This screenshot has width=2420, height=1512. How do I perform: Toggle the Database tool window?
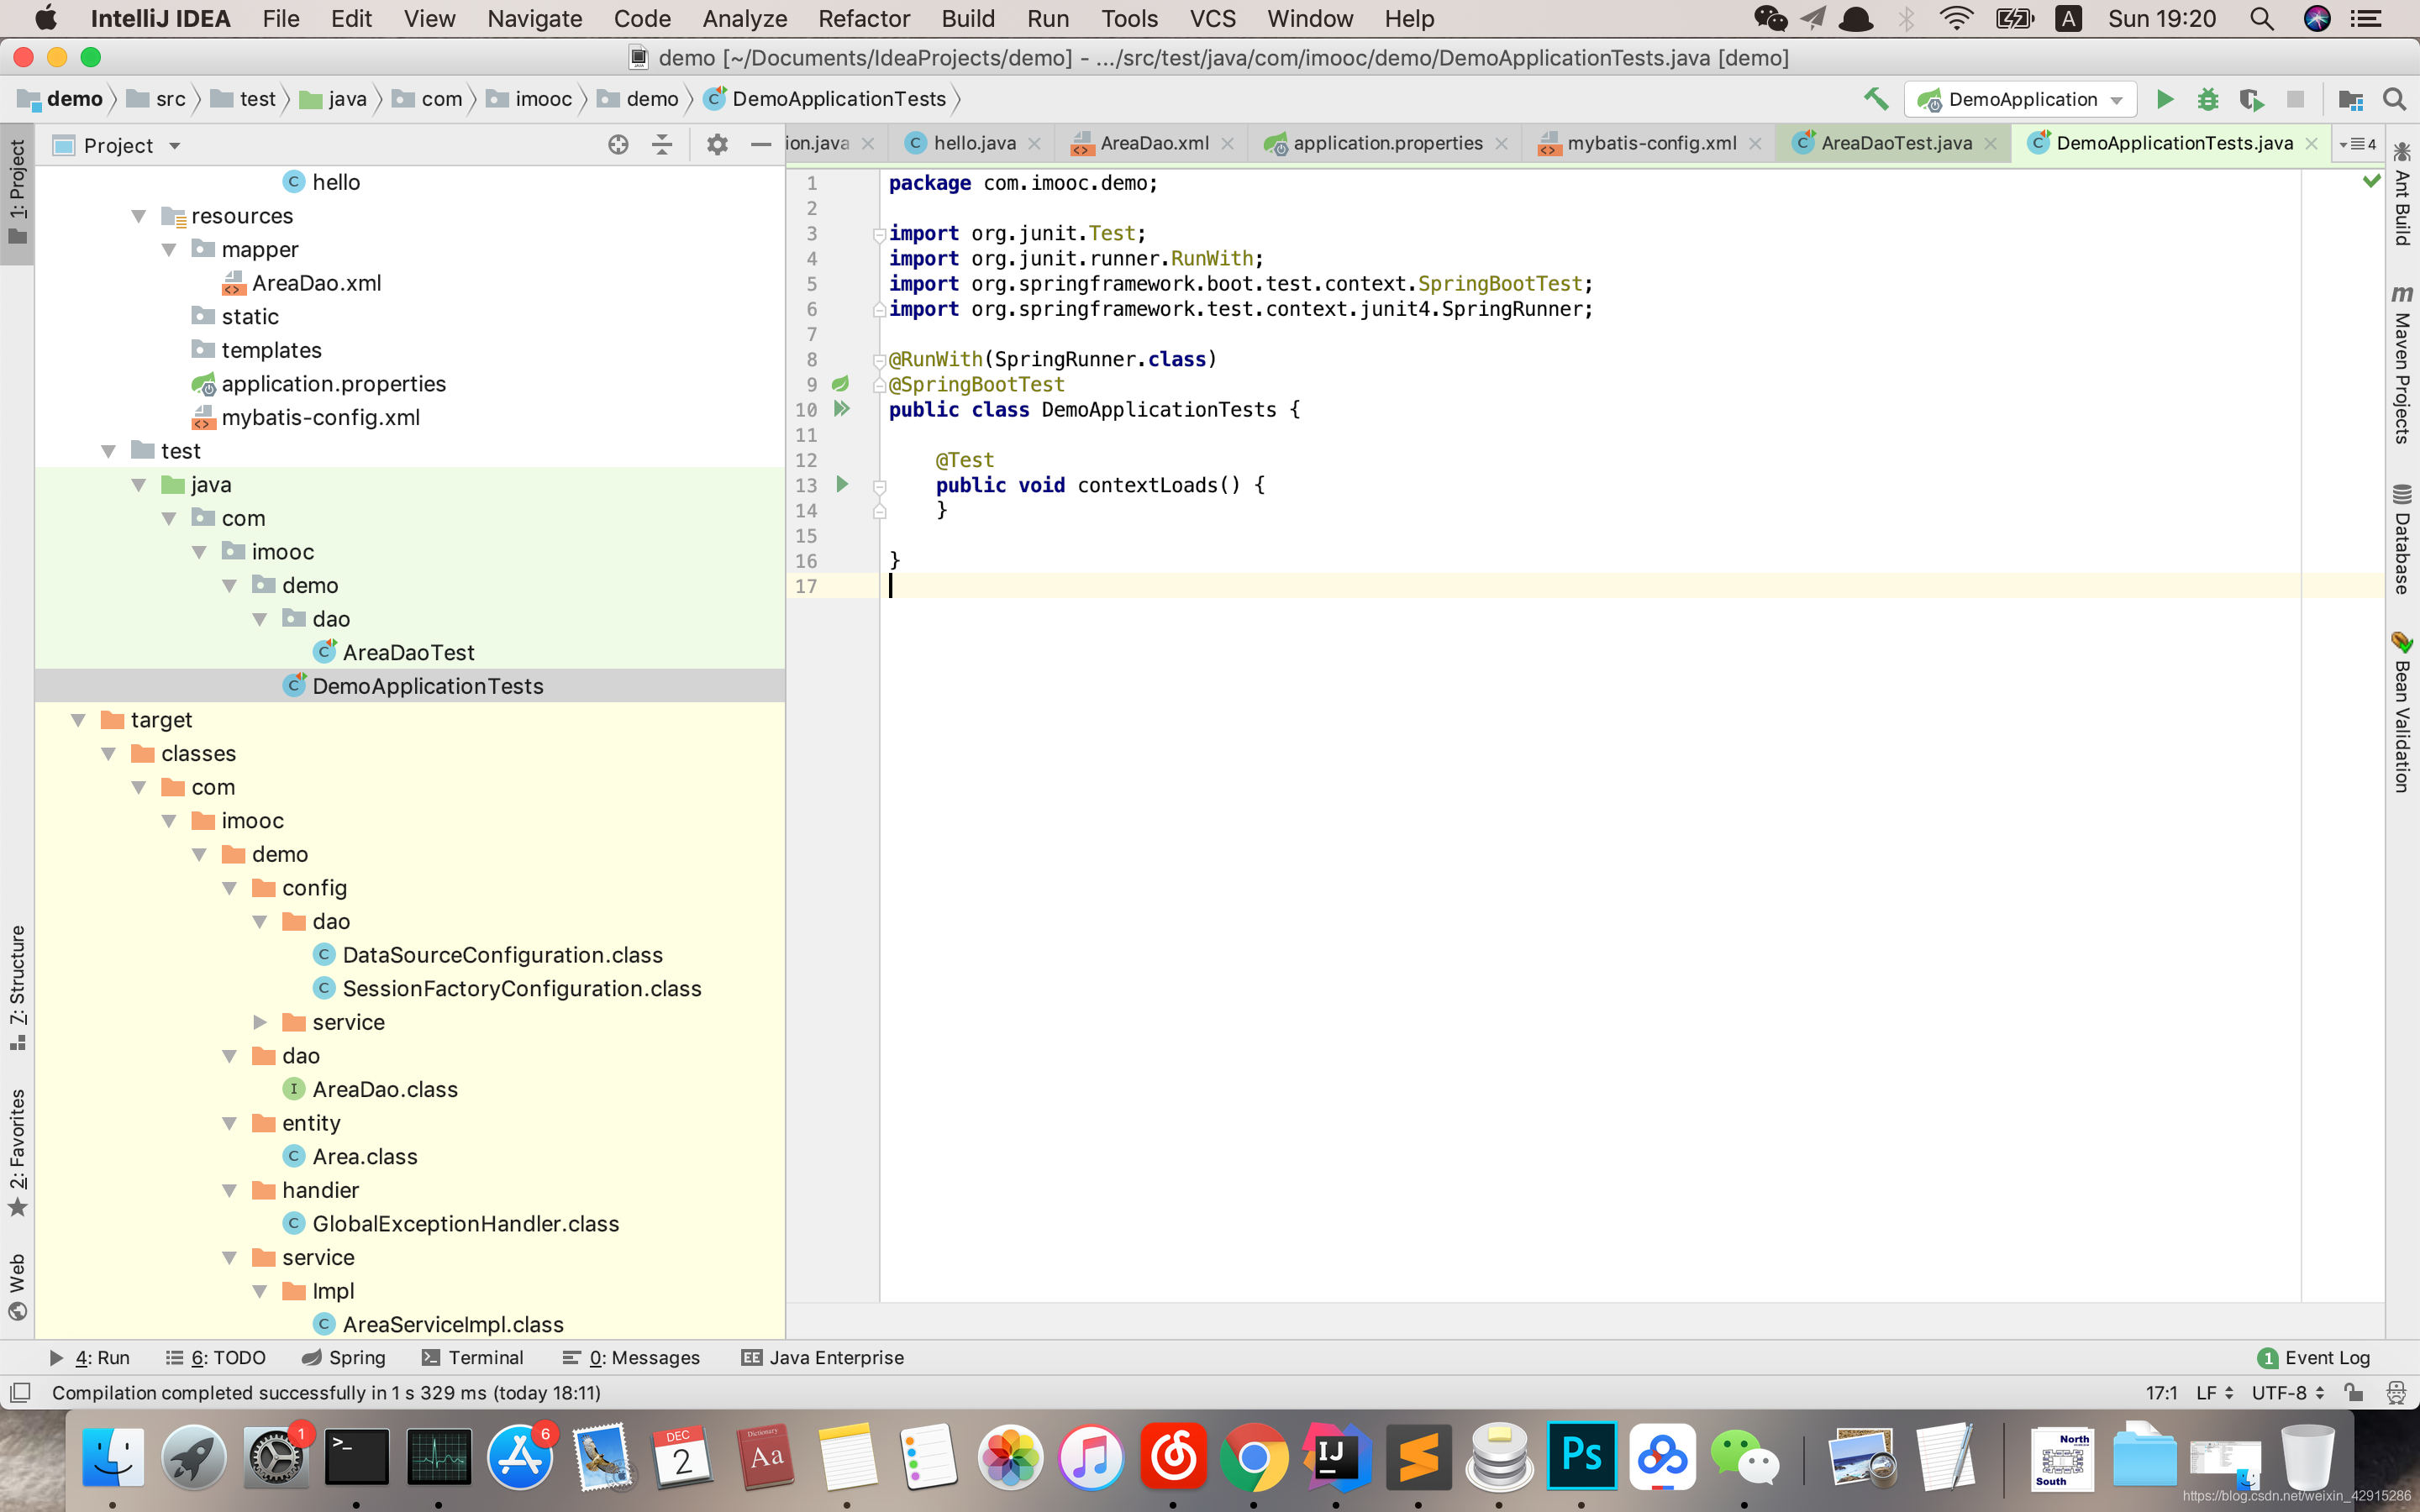click(x=2402, y=540)
